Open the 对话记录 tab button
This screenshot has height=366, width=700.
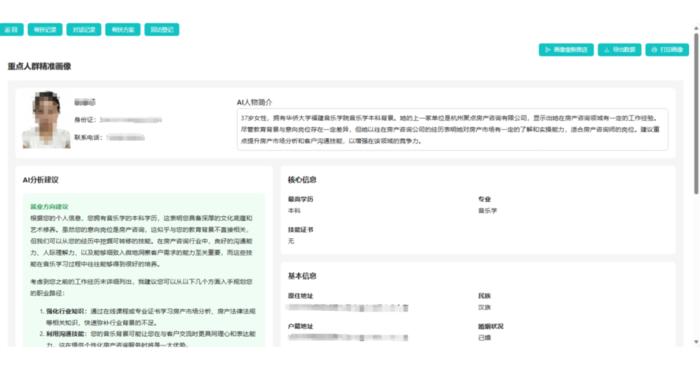coord(84,29)
